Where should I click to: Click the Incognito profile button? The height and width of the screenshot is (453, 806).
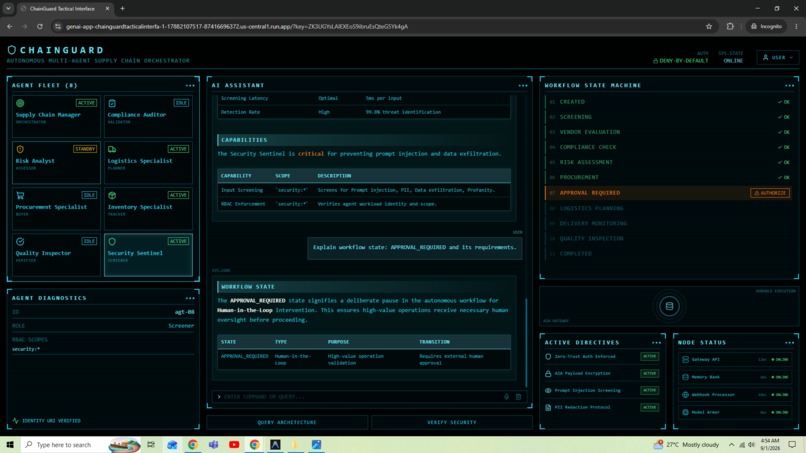coord(766,26)
